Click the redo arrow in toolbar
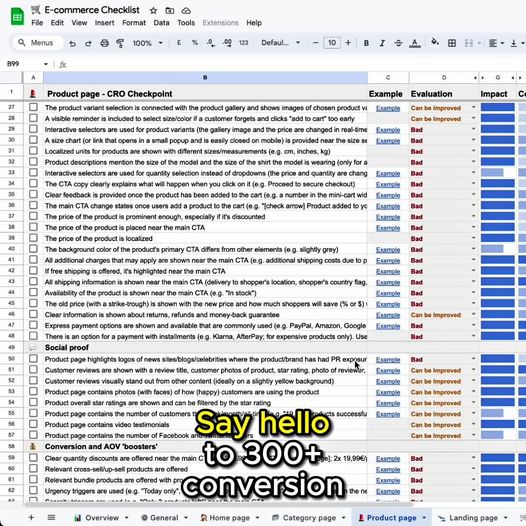Image resolution: width=526 pixels, height=526 pixels. [88, 43]
